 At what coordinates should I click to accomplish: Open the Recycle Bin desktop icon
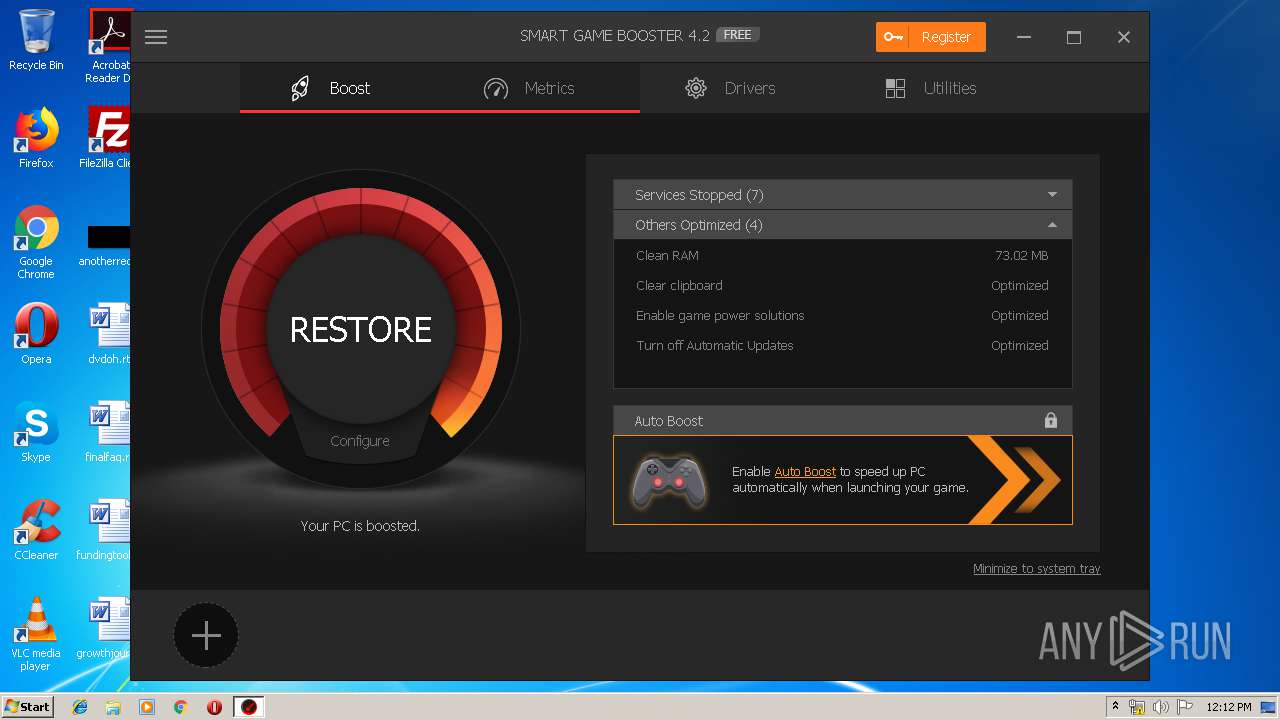coord(36,40)
